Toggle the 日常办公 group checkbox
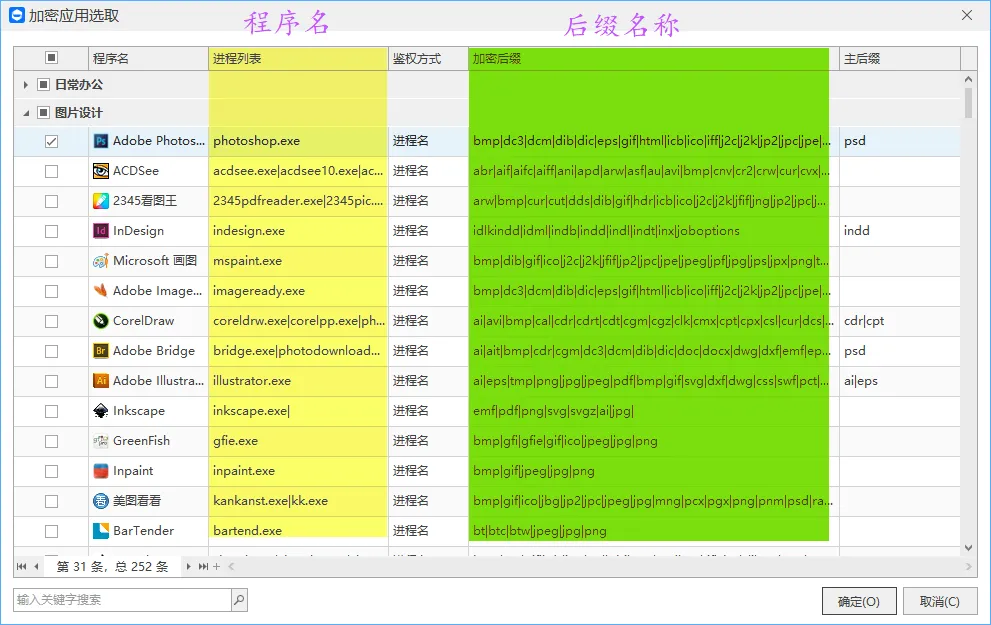 click(43, 84)
